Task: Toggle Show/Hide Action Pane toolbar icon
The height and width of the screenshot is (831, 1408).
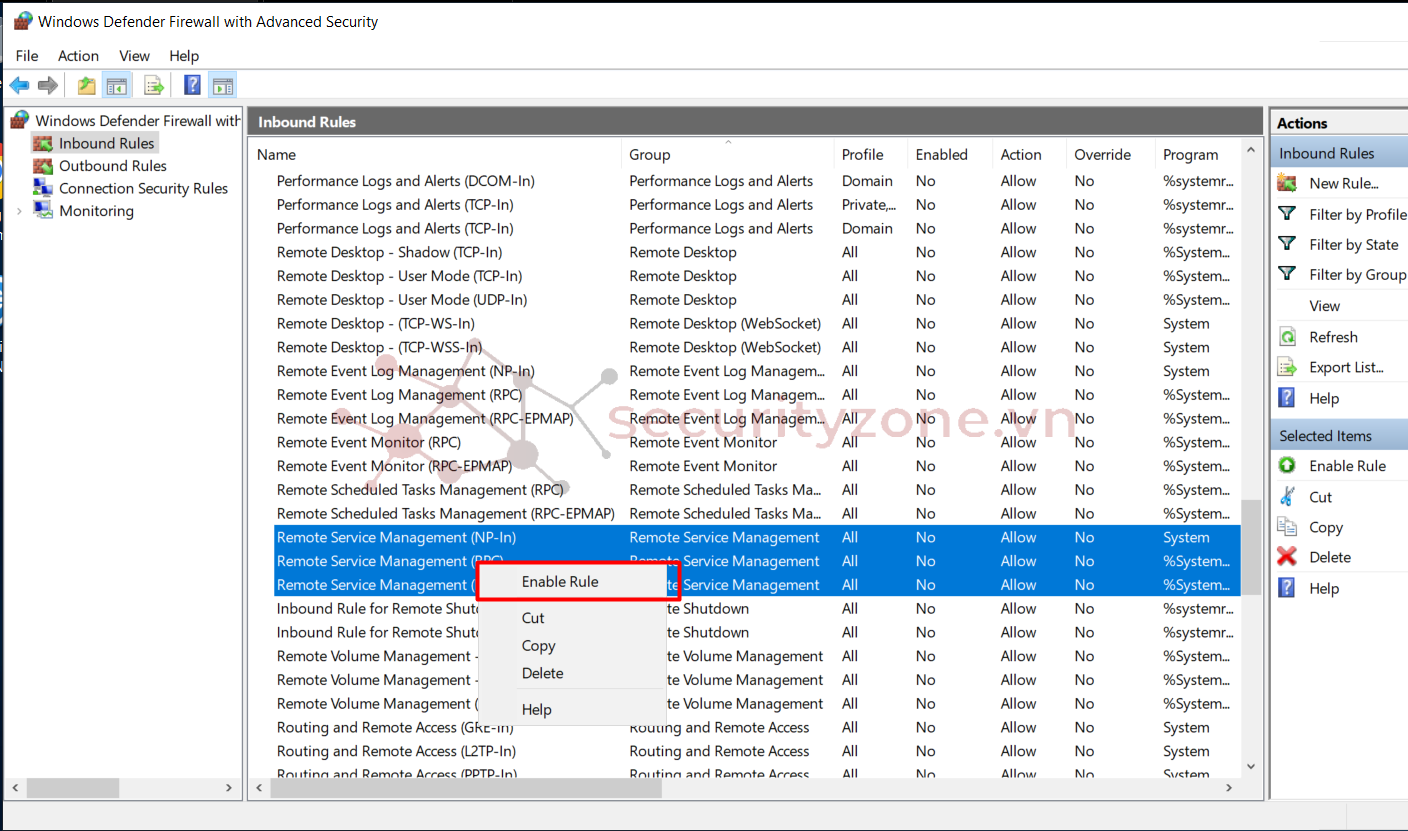Action: tap(222, 86)
